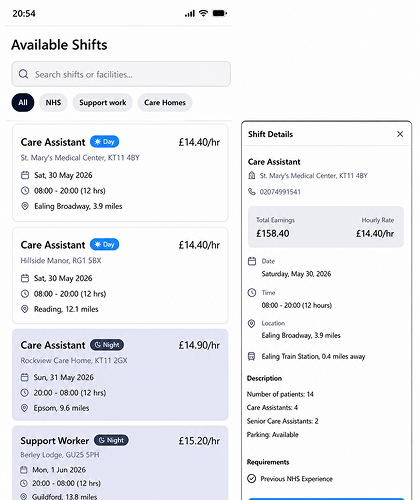Filter shifts by NHS

click(53, 102)
